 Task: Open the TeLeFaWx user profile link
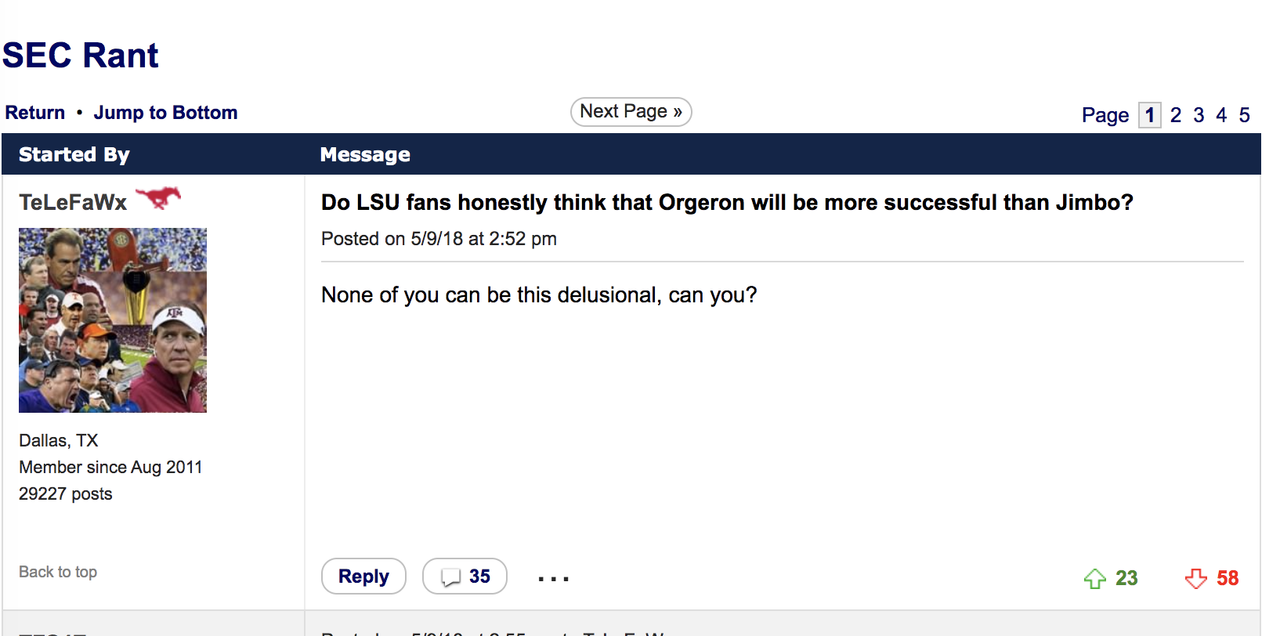click(73, 202)
